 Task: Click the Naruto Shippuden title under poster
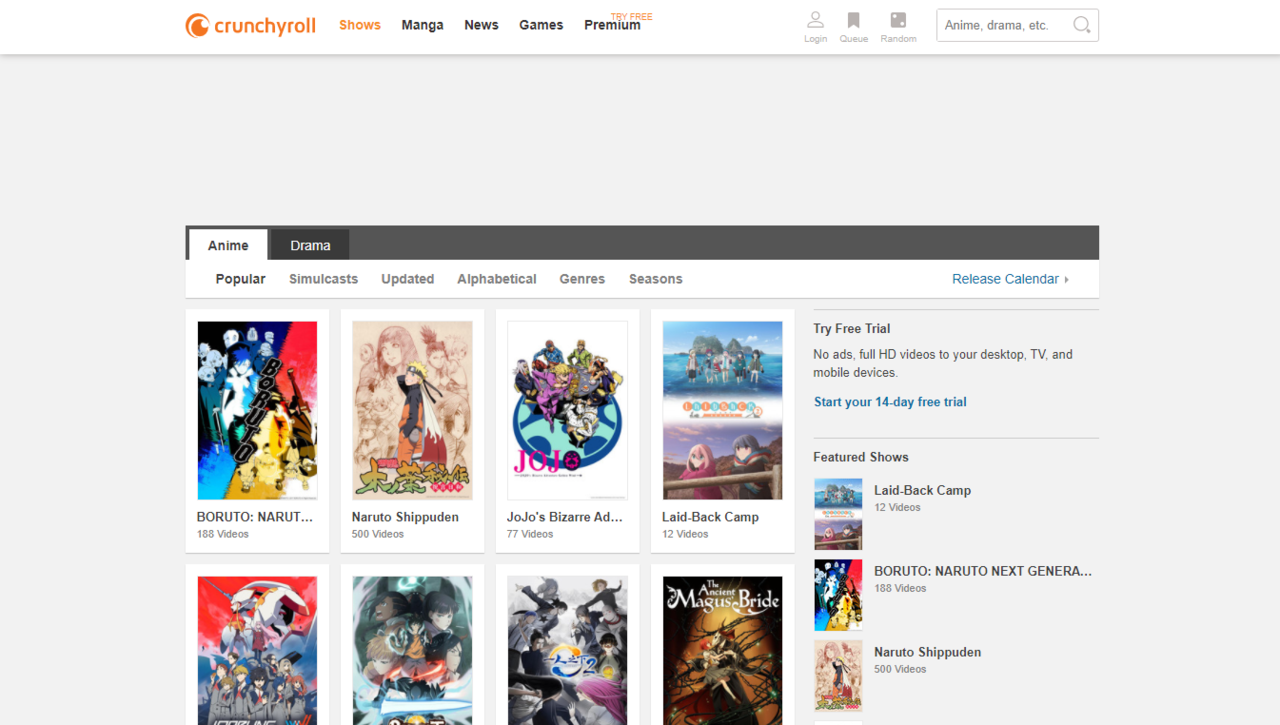pyautogui.click(x=405, y=517)
